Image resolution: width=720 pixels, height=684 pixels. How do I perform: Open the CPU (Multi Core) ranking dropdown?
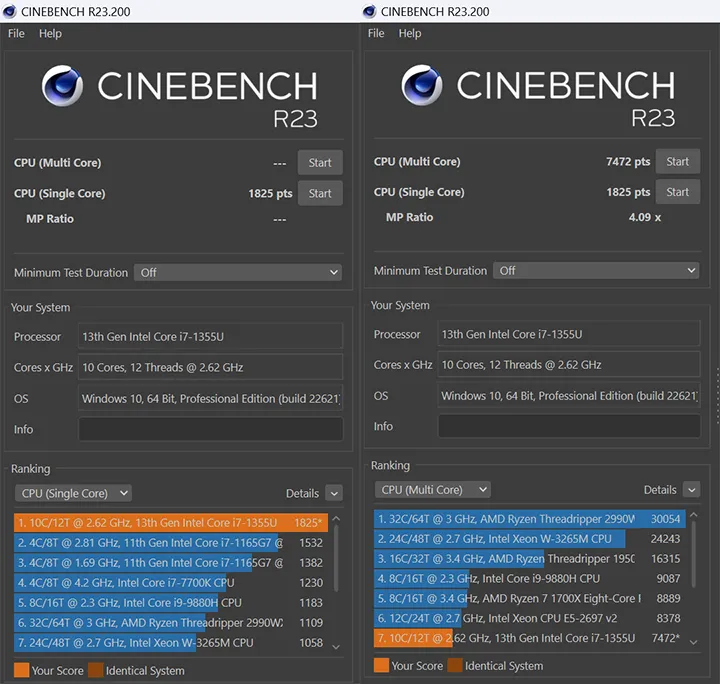point(432,490)
